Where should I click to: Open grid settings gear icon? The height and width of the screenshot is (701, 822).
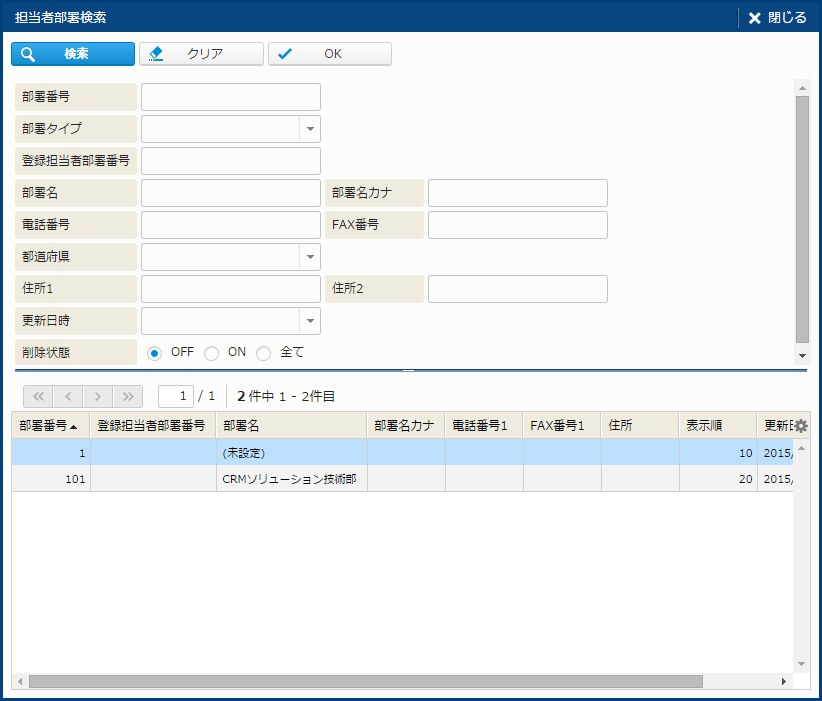[801, 425]
